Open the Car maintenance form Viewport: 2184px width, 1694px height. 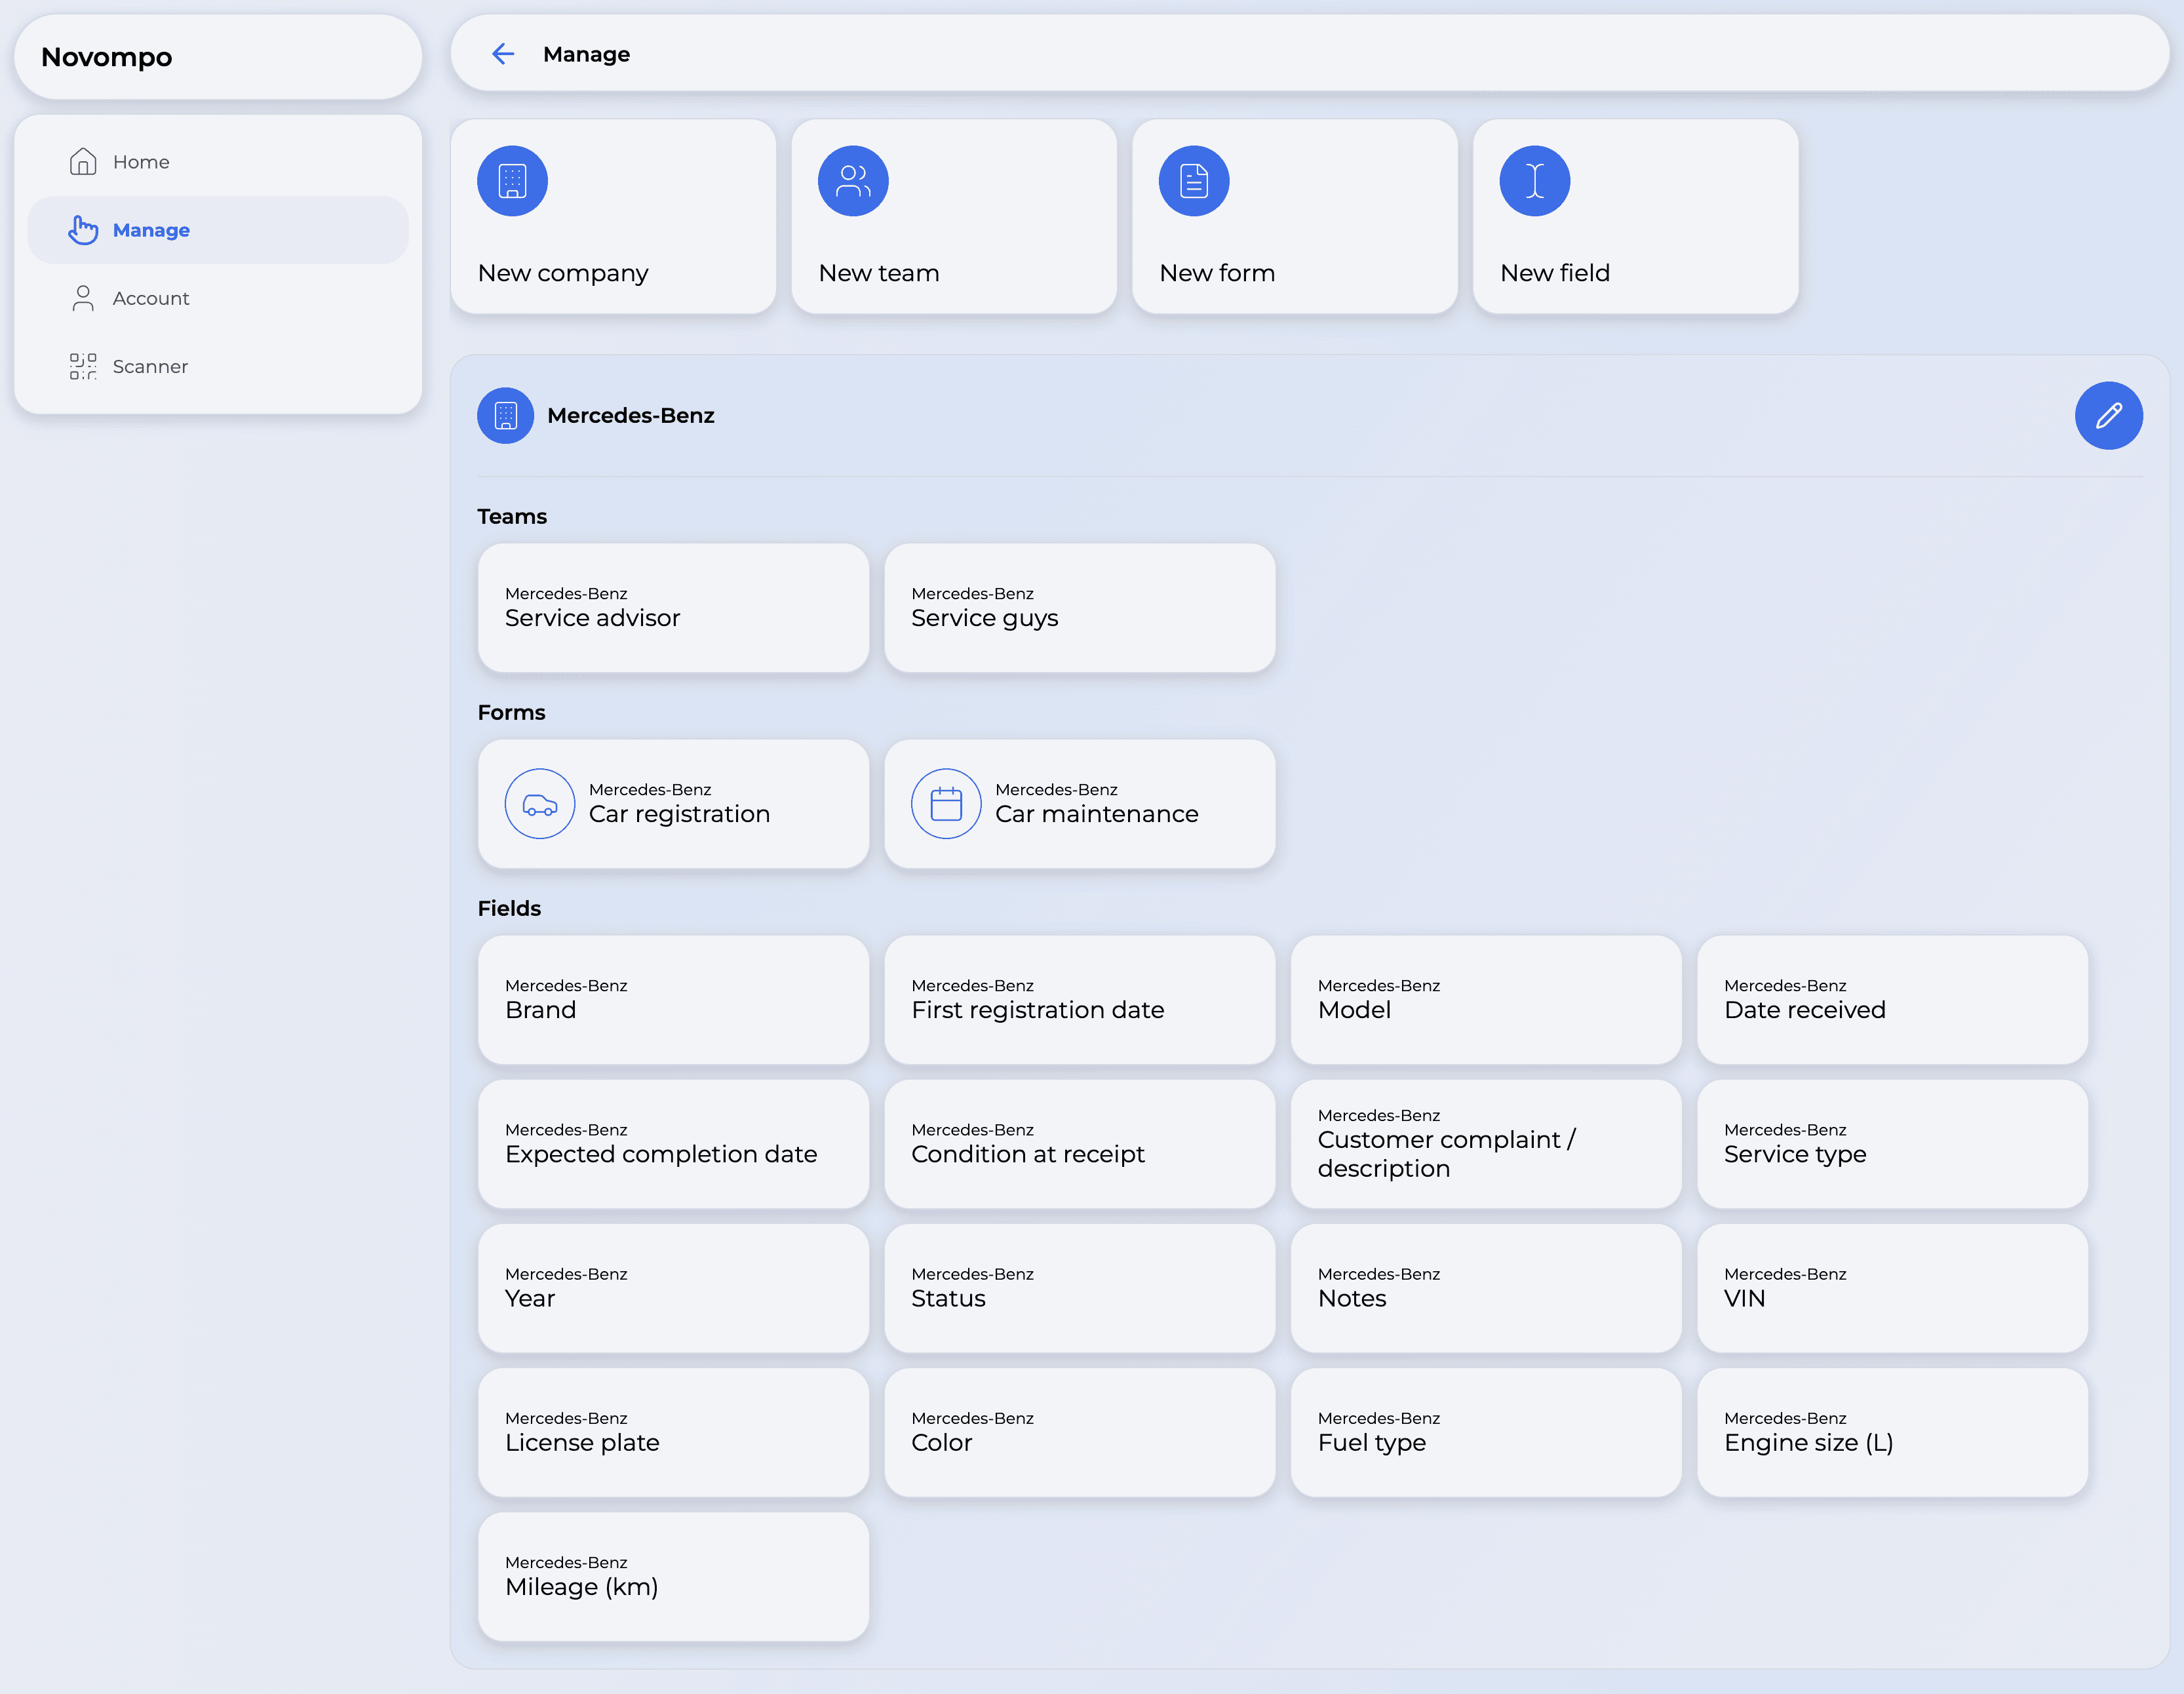click(1080, 804)
